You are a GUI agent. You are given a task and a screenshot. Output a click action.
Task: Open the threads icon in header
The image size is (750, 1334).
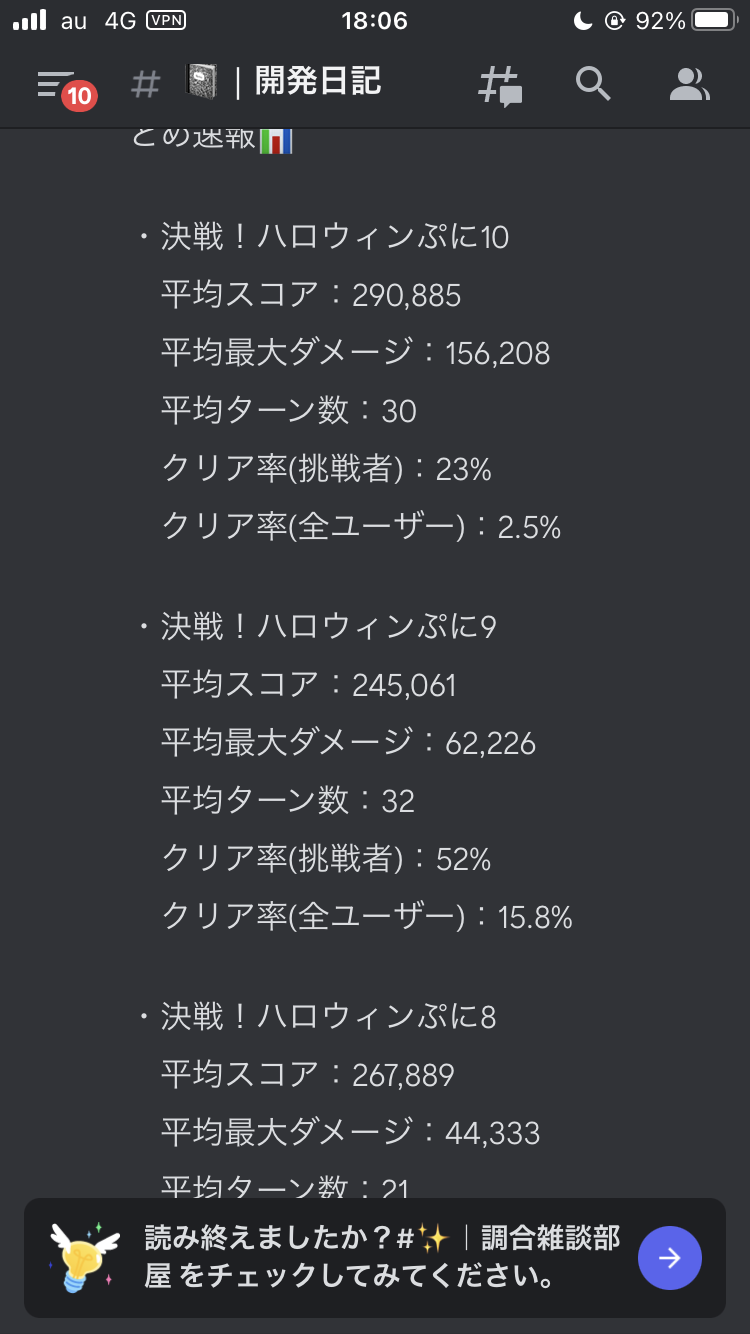[499, 86]
